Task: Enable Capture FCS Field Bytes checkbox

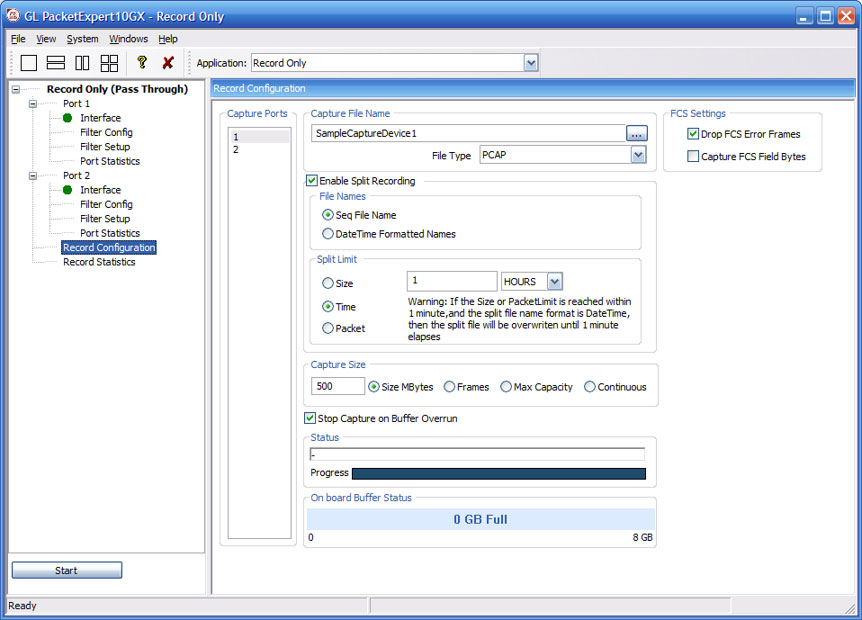Action: click(x=693, y=156)
